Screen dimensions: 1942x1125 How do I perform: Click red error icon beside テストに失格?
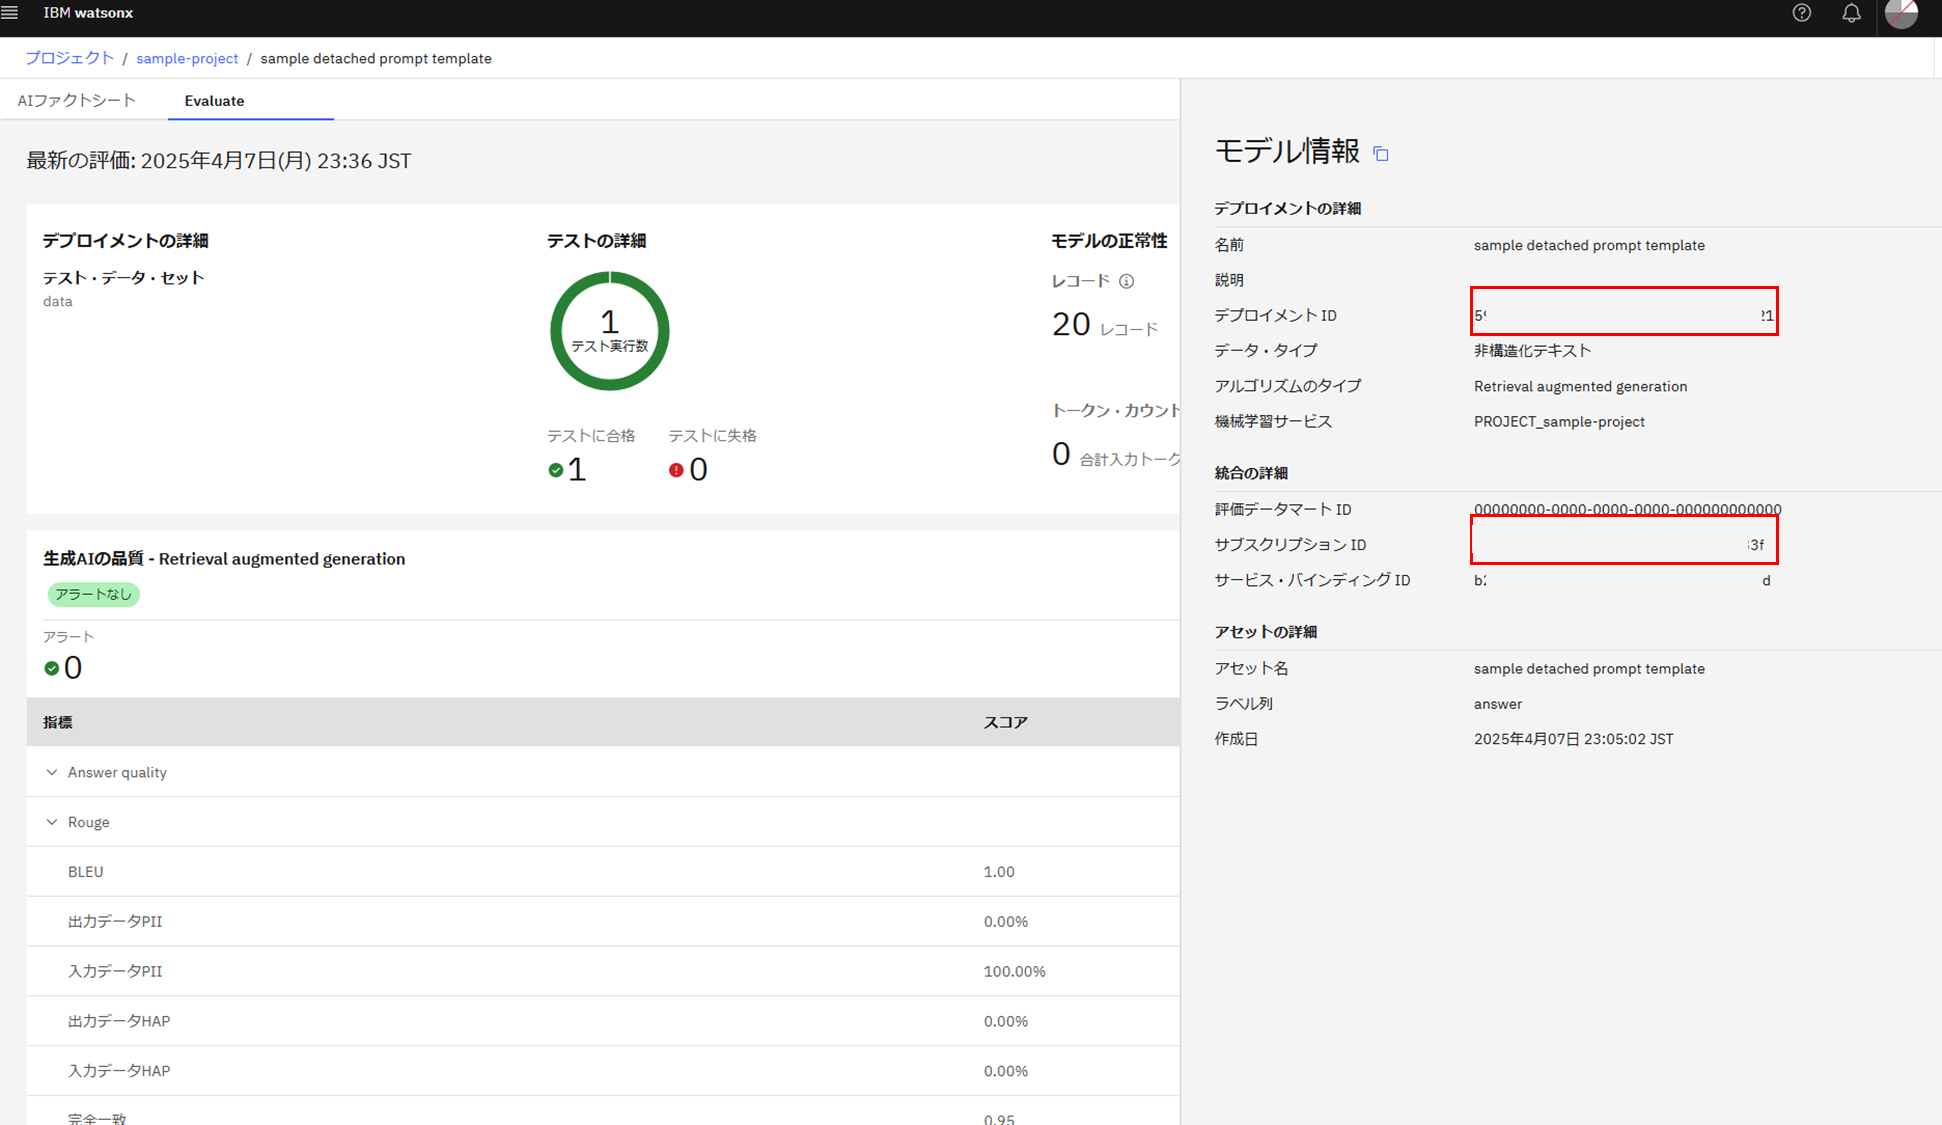(676, 470)
